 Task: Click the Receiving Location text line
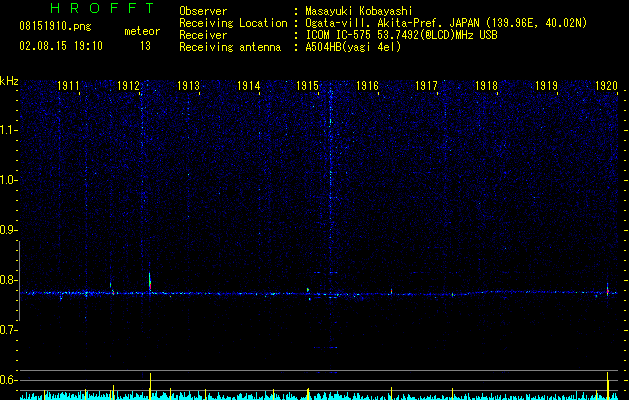tap(383, 23)
